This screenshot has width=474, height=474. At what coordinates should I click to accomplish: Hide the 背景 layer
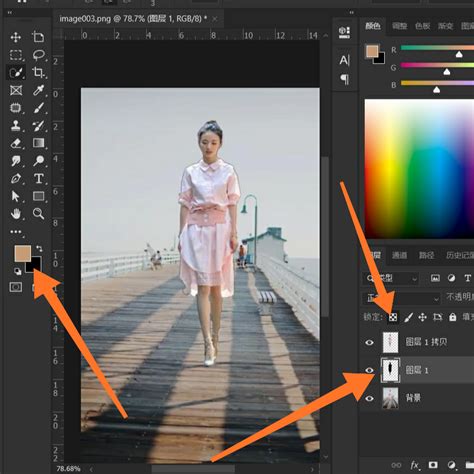[369, 398]
